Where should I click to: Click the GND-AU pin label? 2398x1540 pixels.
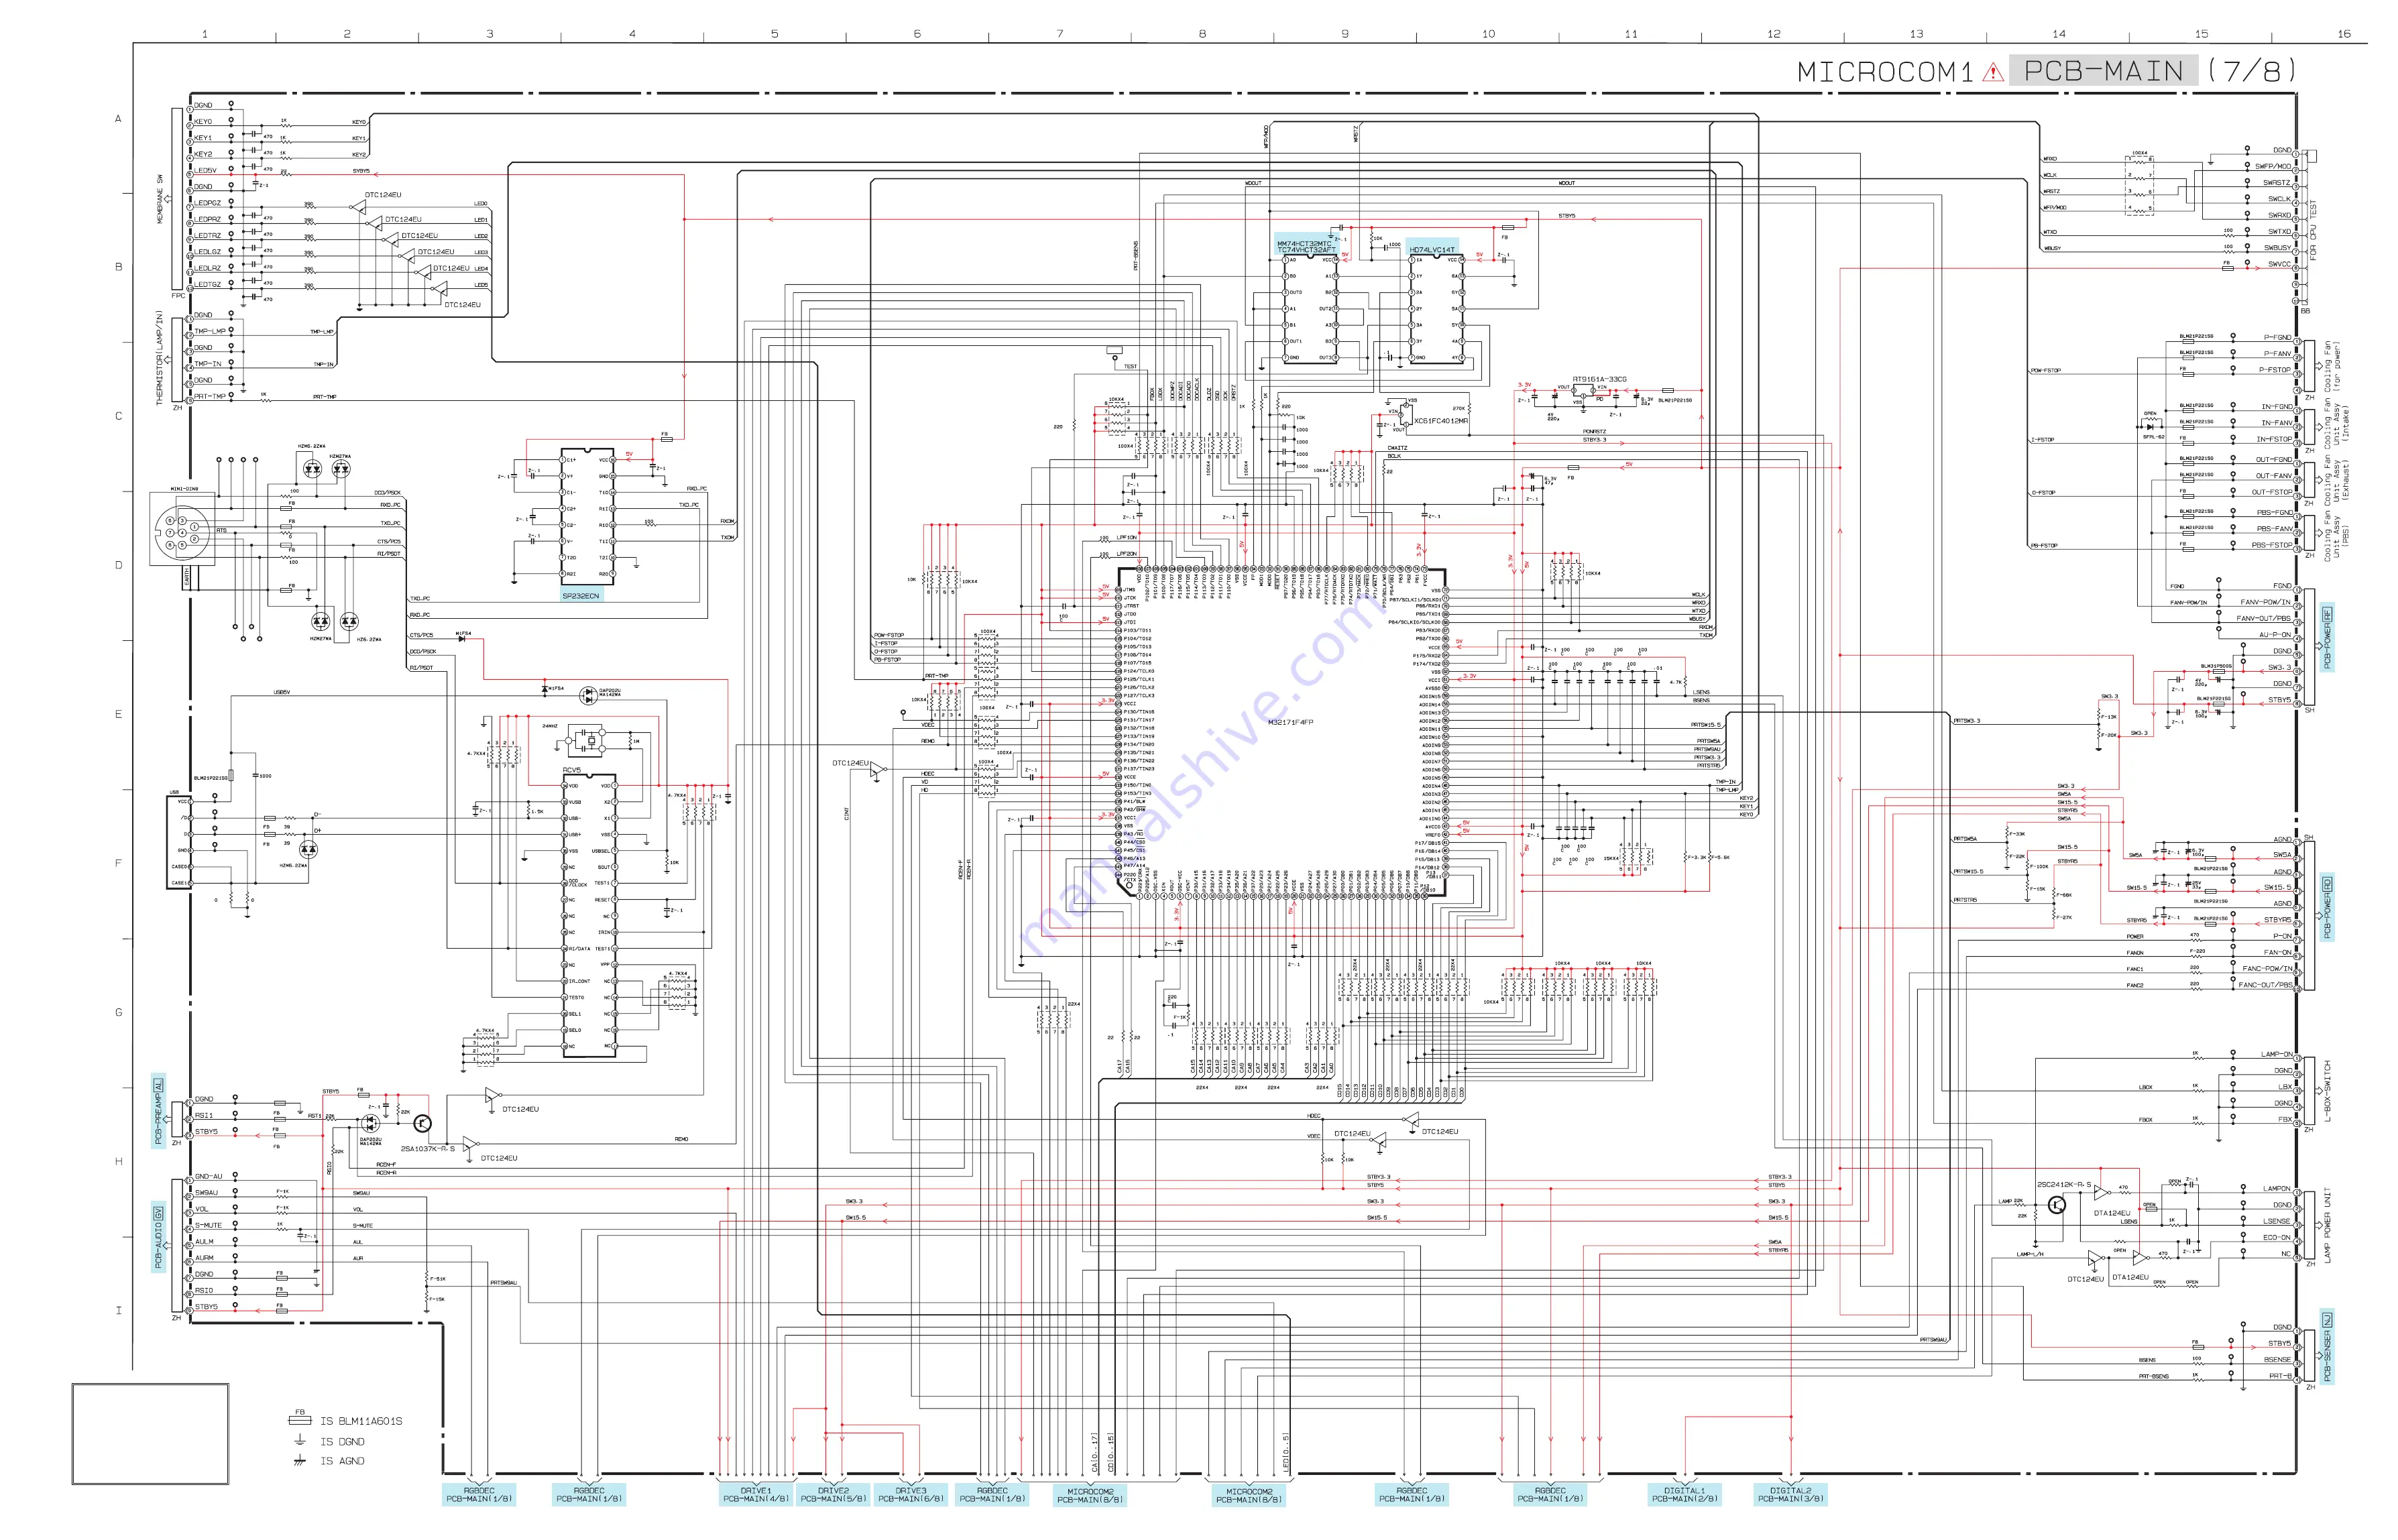pyautogui.click(x=208, y=1176)
